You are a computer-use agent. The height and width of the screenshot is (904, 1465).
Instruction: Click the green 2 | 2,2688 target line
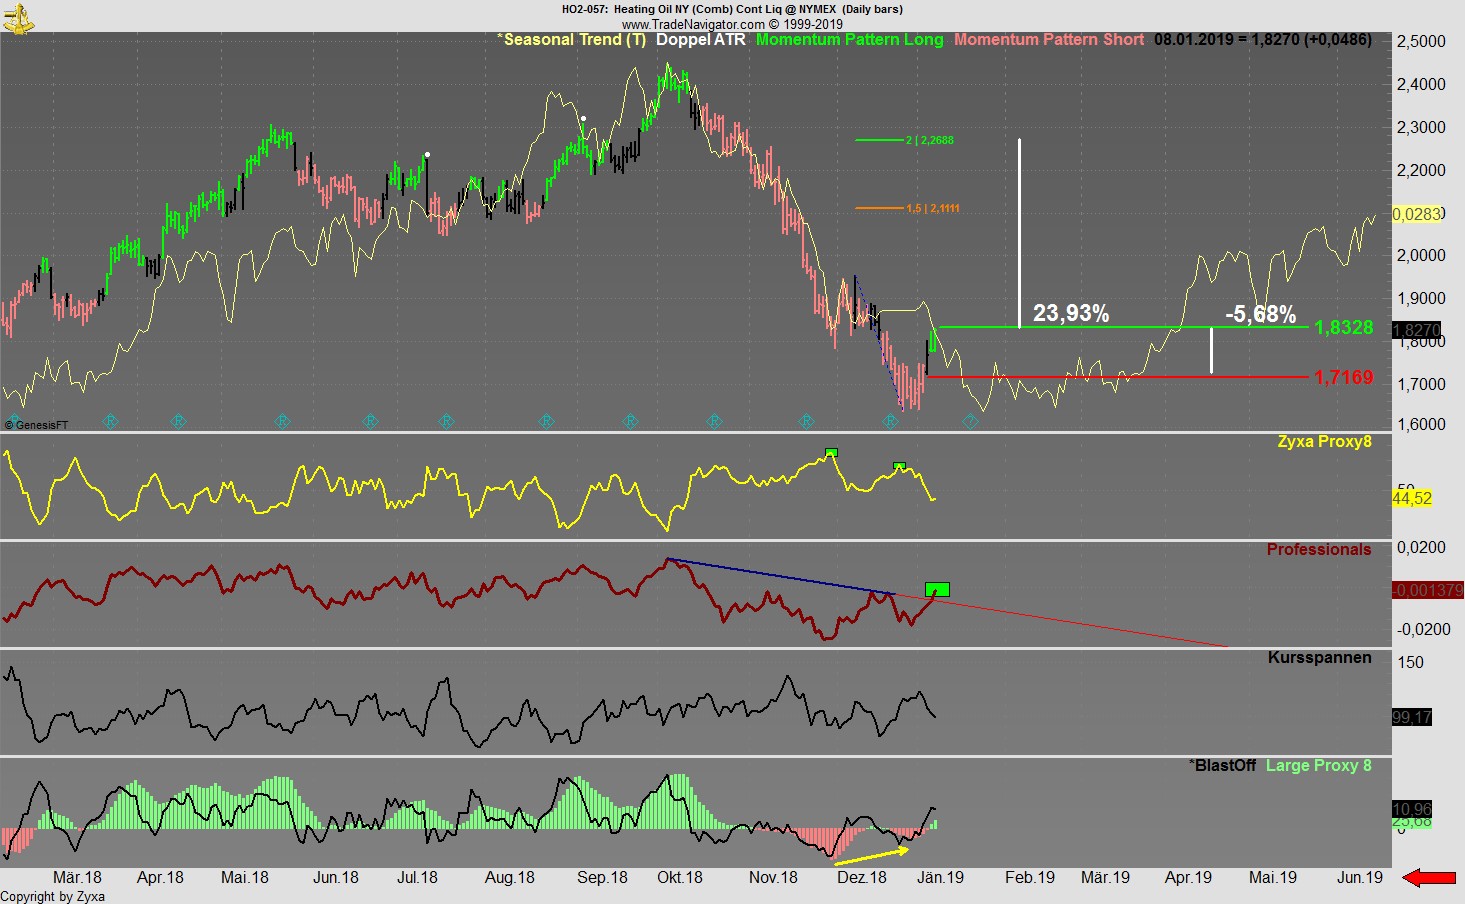pos(880,141)
